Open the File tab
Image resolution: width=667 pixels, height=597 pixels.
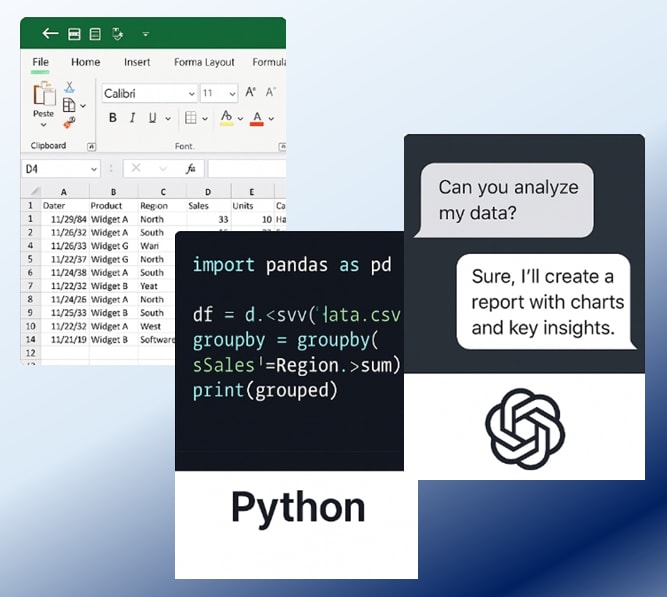(40, 62)
